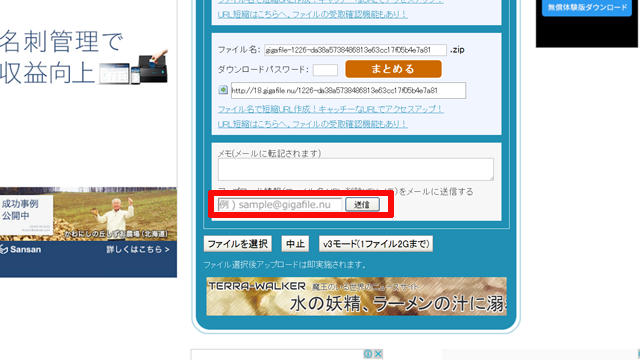Viewport: 640px width, 360px height.
Task: Focus the ファイル名 zip name input field
Action: (x=355, y=50)
